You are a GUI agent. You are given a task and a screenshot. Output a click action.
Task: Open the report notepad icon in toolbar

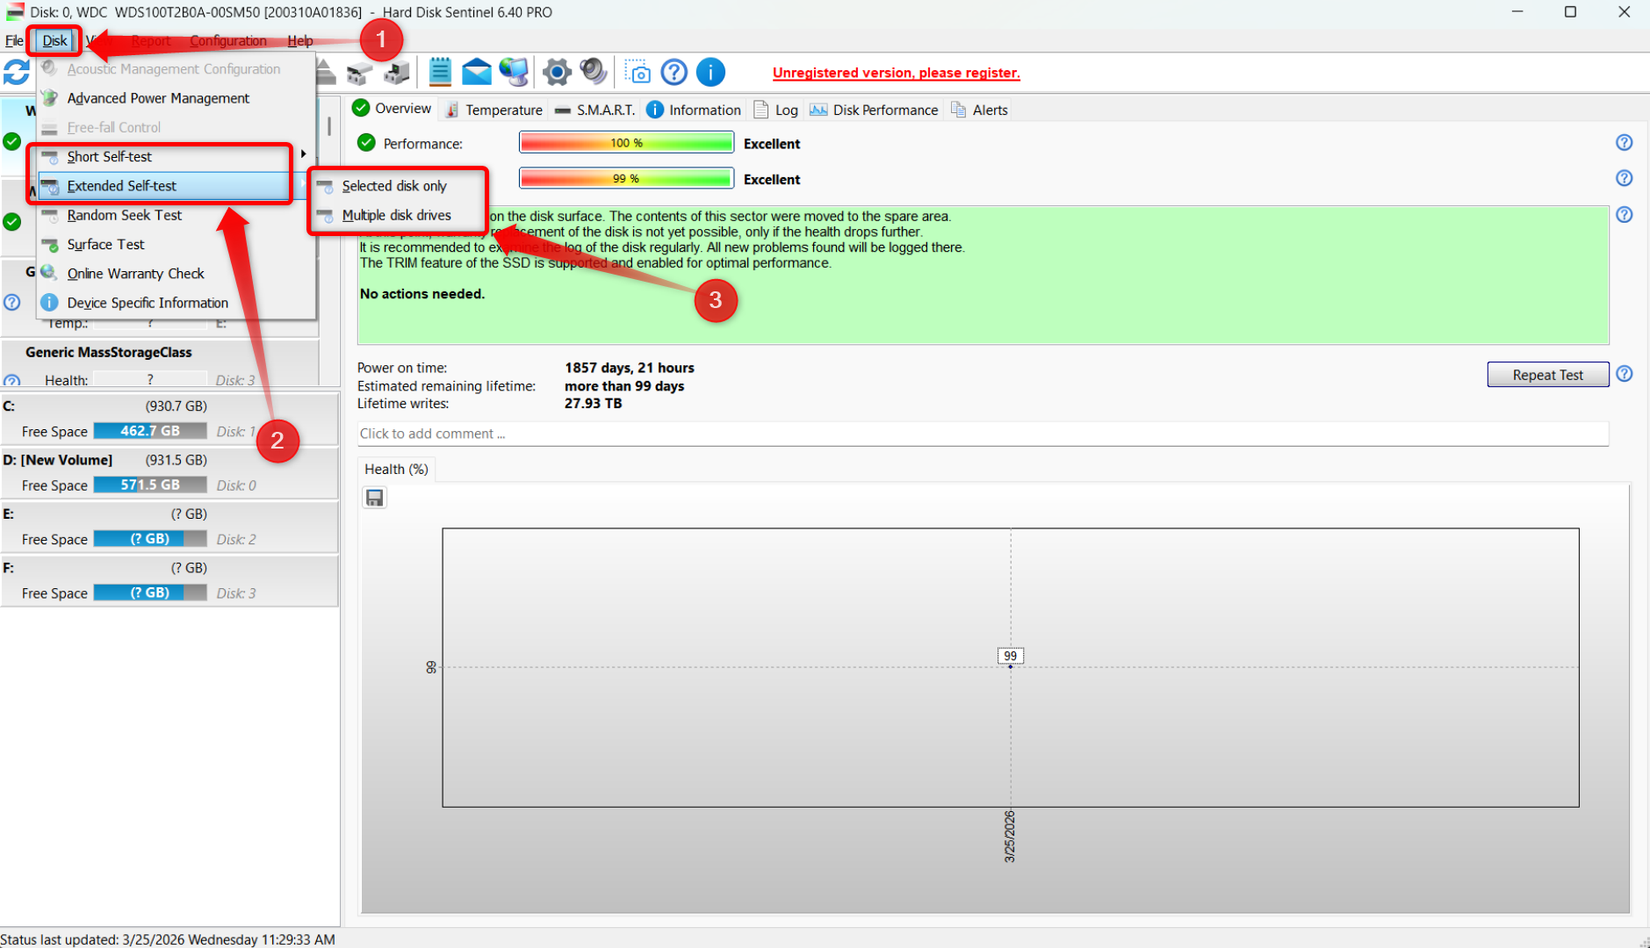coord(439,72)
